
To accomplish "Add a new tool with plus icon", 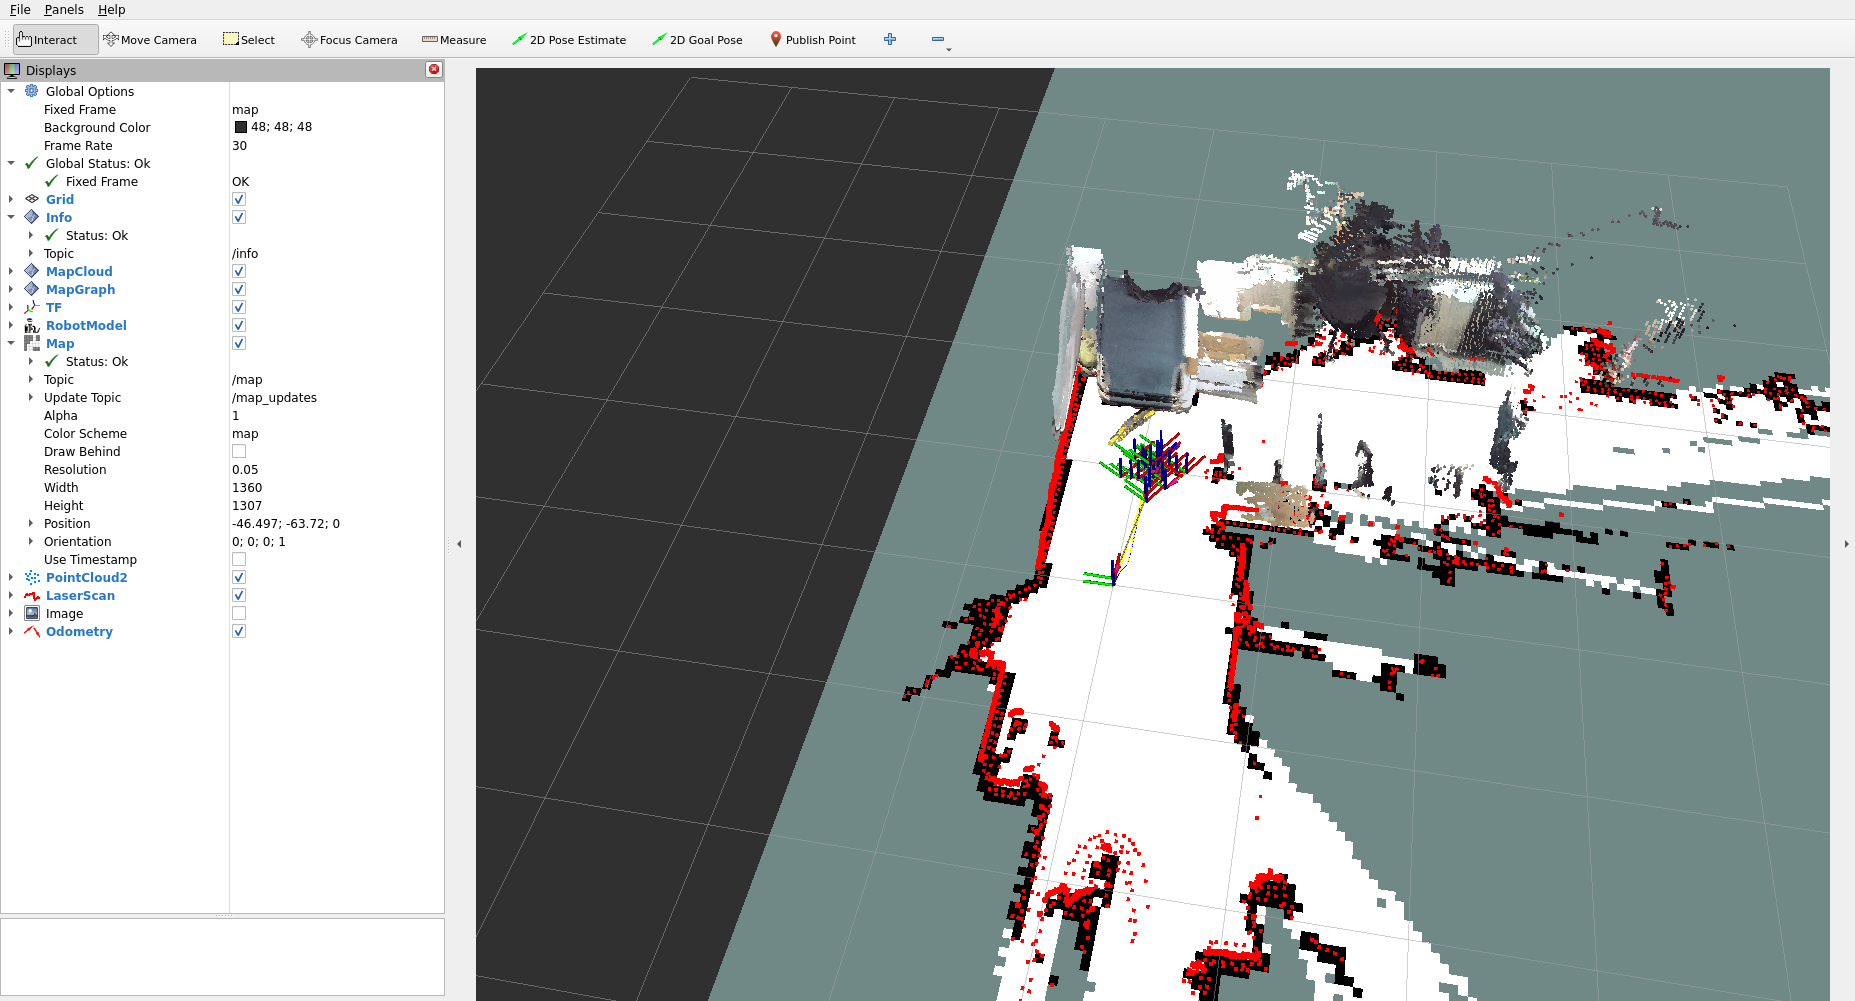I will (890, 39).
